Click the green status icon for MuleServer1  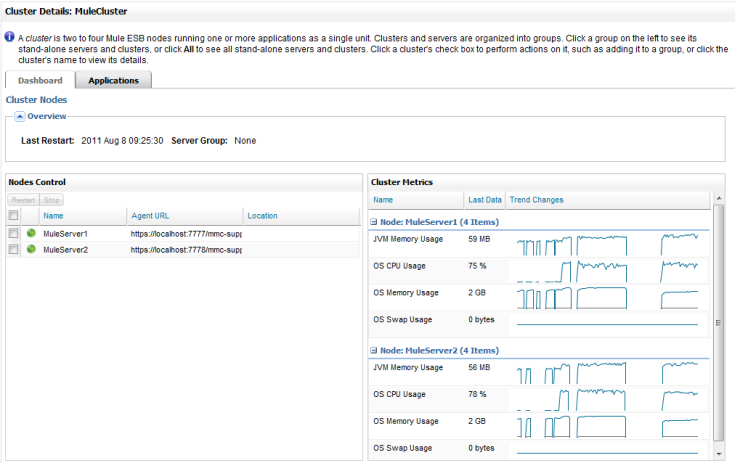31,233
